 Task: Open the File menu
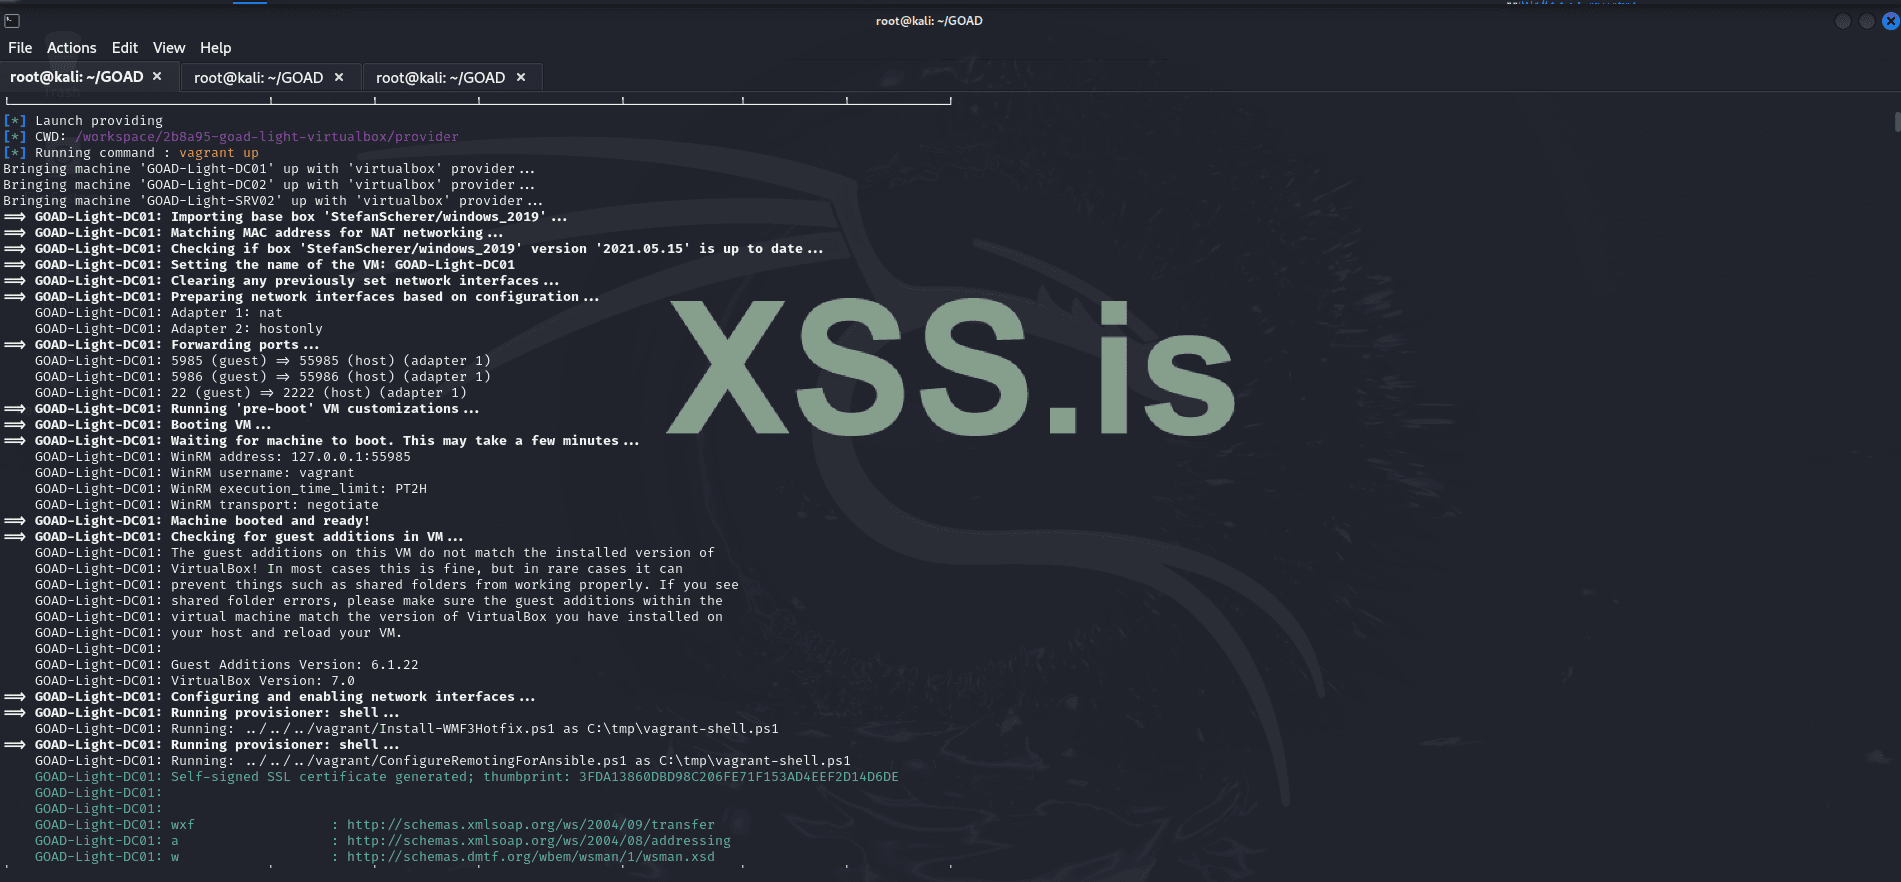(20, 48)
